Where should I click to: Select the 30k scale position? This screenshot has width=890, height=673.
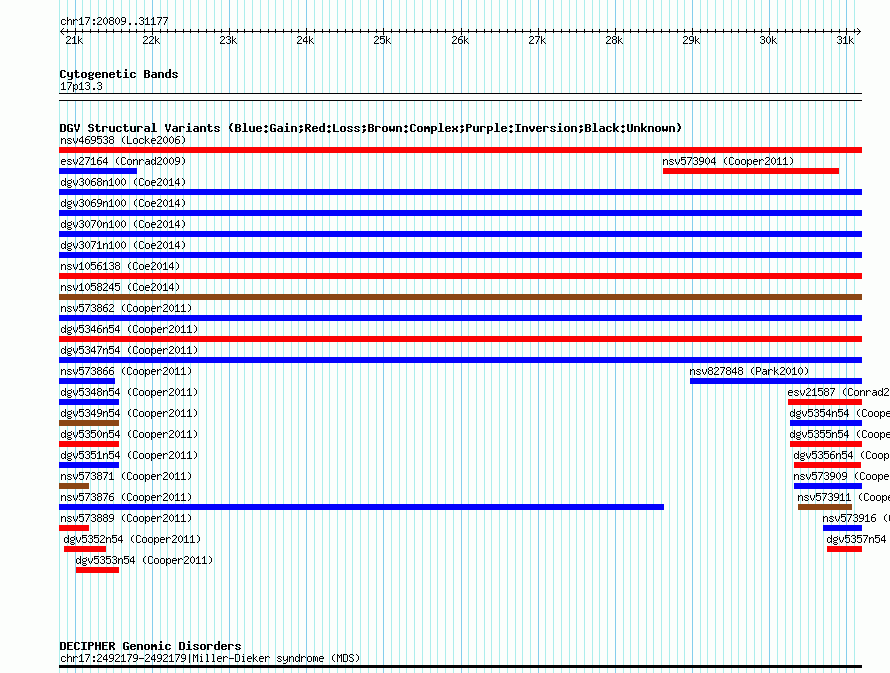769,40
